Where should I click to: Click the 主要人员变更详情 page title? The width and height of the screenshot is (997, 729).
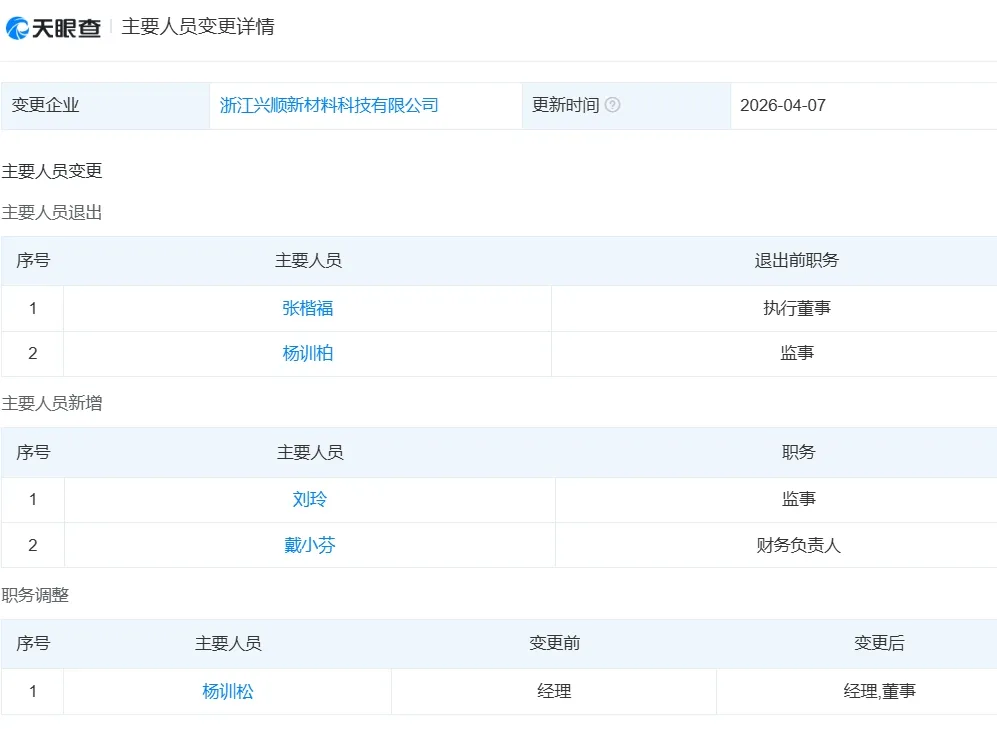198,27
